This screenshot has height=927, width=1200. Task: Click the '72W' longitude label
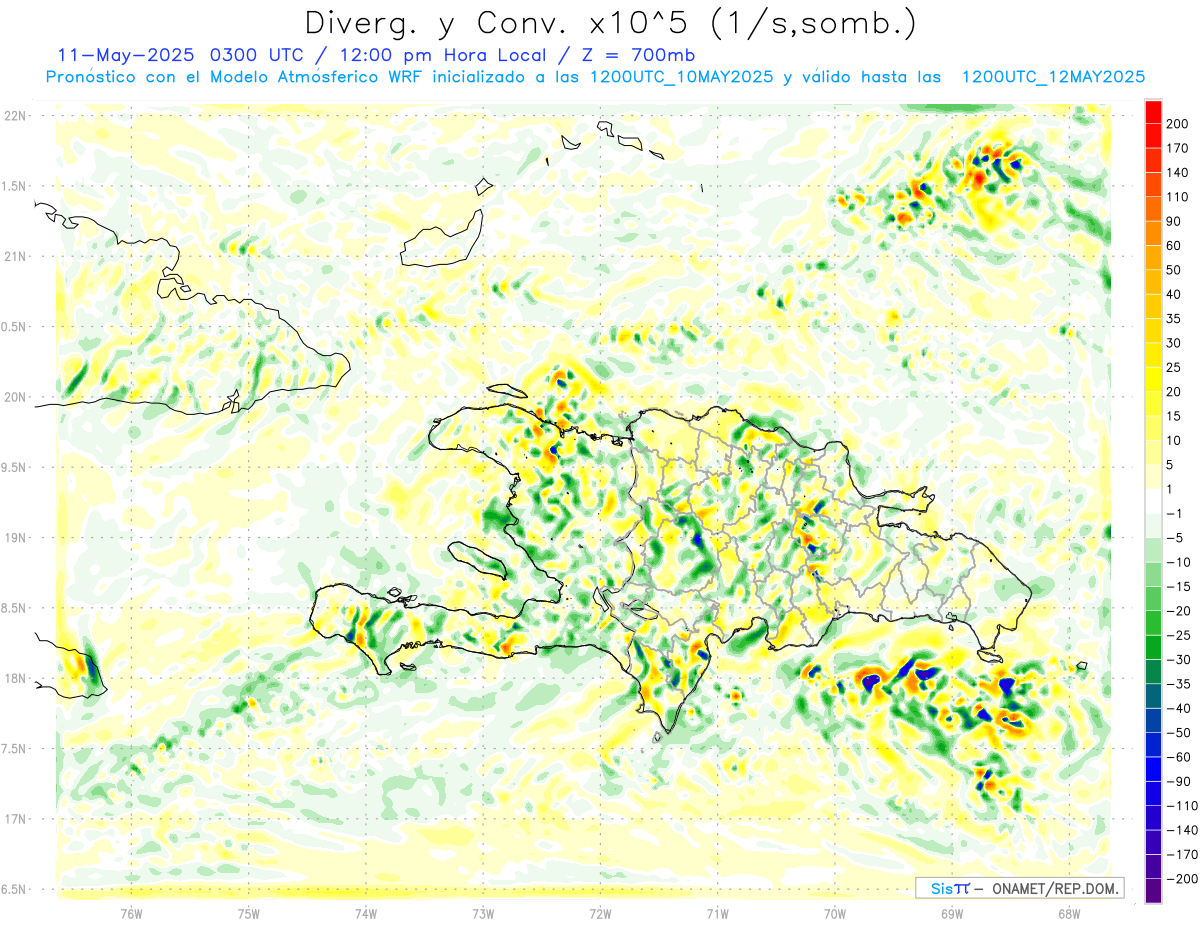pyautogui.click(x=600, y=913)
